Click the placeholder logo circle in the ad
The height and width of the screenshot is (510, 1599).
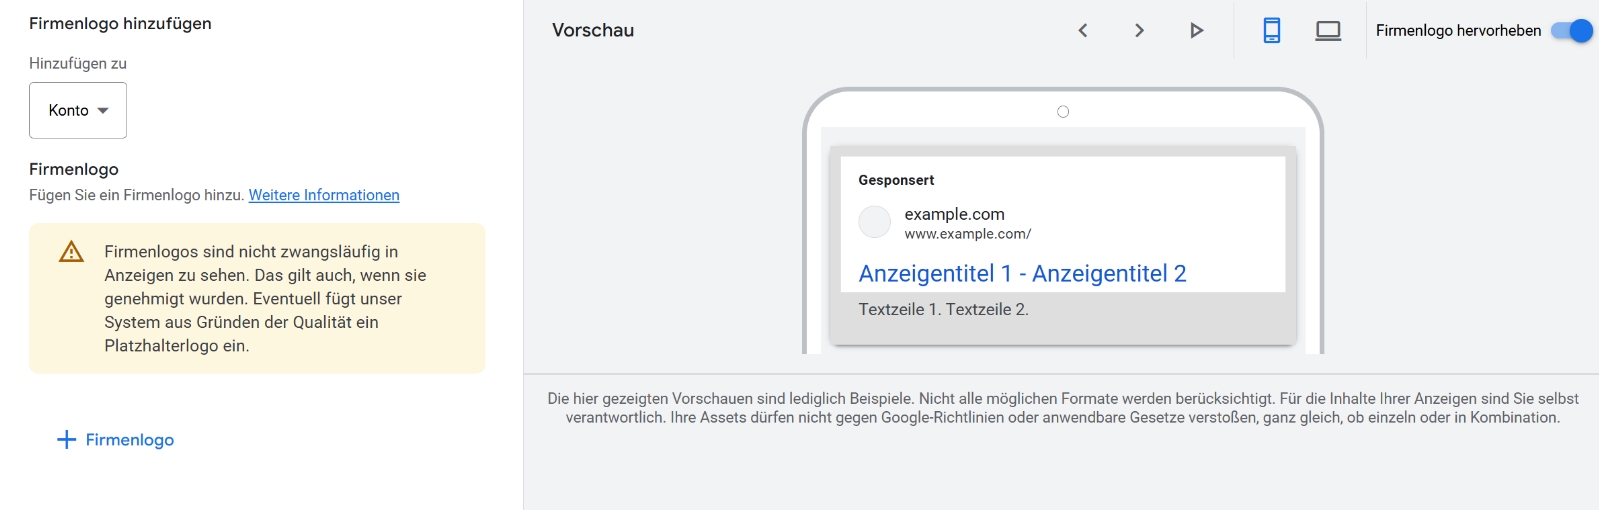click(875, 222)
